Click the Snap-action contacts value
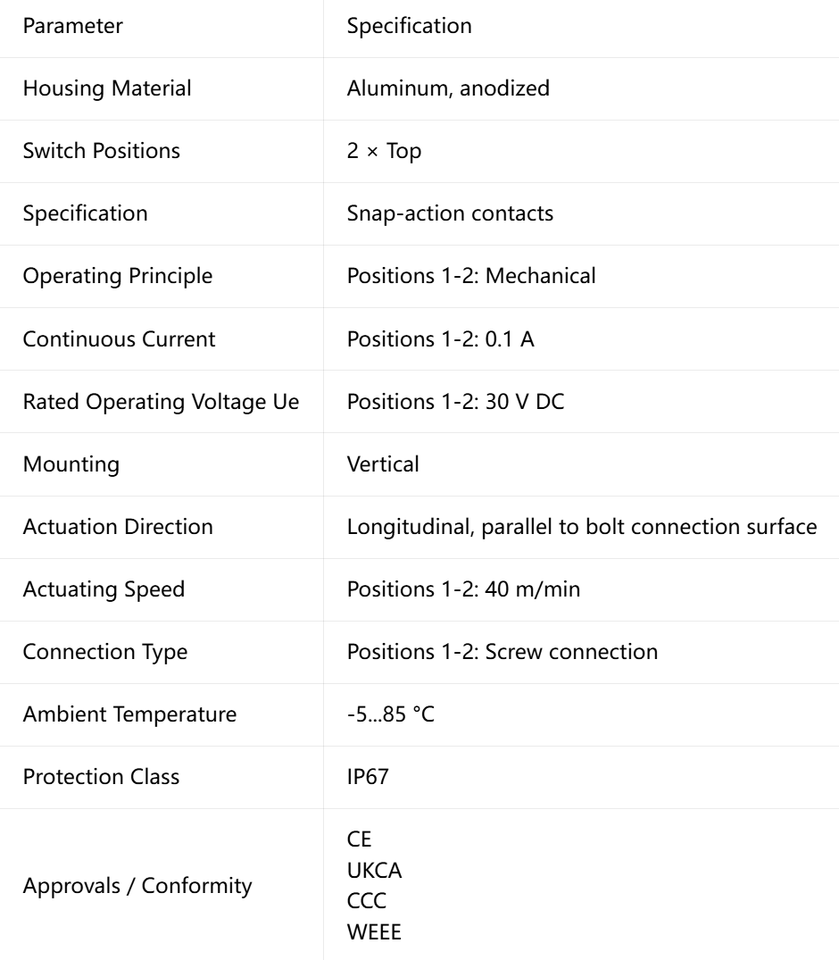This screenshot has height=960, width=839. tap(450, 213)
